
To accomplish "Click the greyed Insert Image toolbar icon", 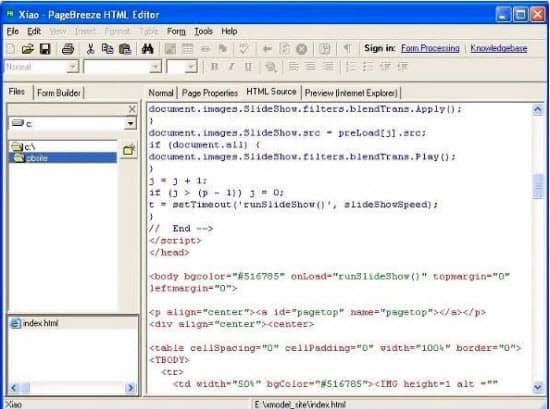I will click(170, 49).
